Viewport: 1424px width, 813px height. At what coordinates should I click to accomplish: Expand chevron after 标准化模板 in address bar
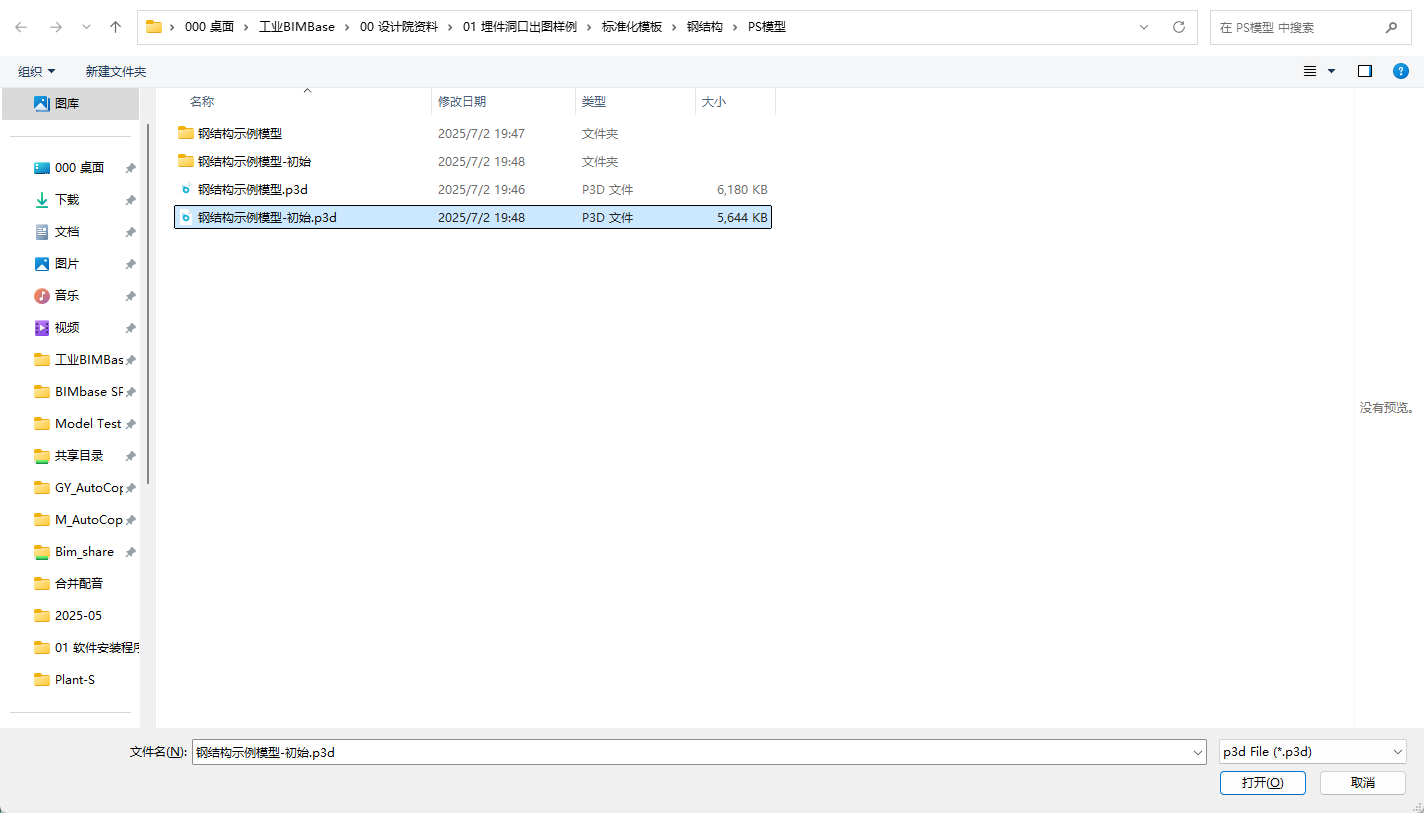(674, 27)
